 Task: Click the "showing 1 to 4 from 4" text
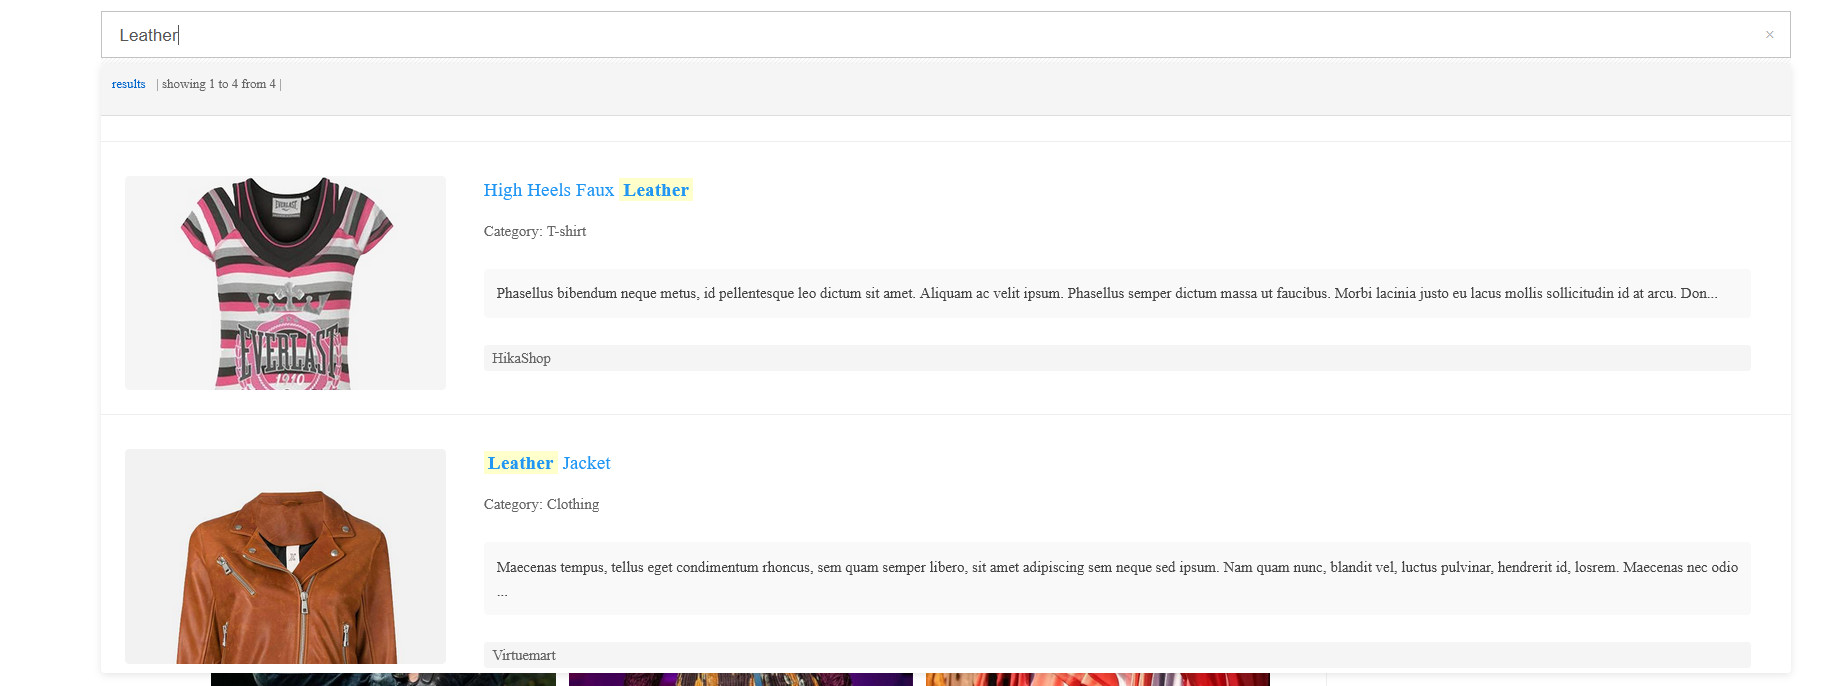point(218,84)
